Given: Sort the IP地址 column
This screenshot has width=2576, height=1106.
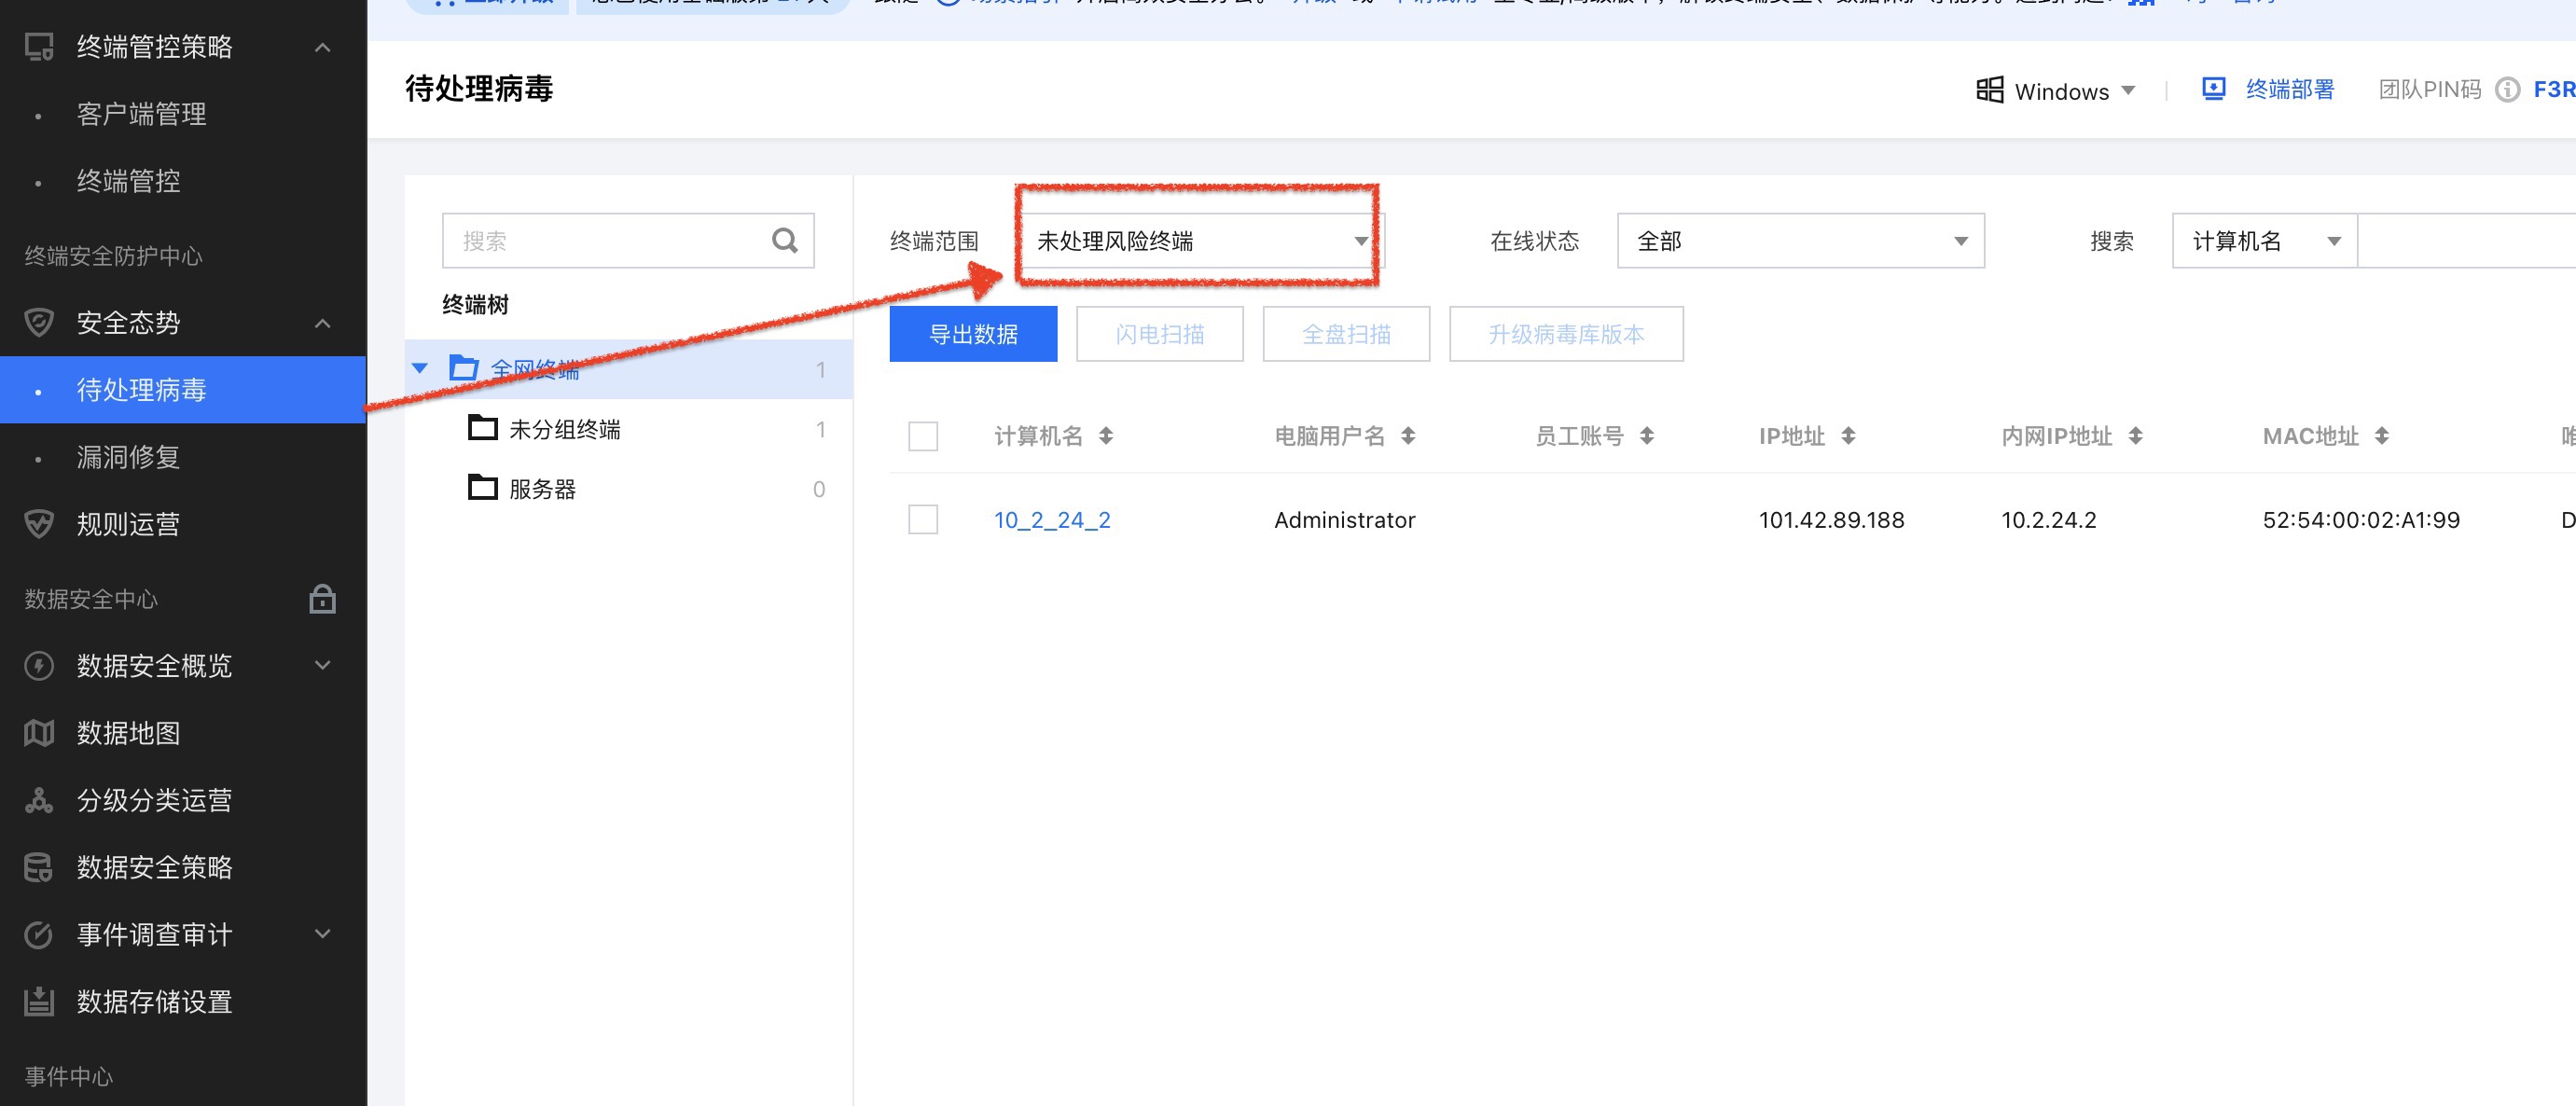Looking at the screenshot, I should (1848, 436).
